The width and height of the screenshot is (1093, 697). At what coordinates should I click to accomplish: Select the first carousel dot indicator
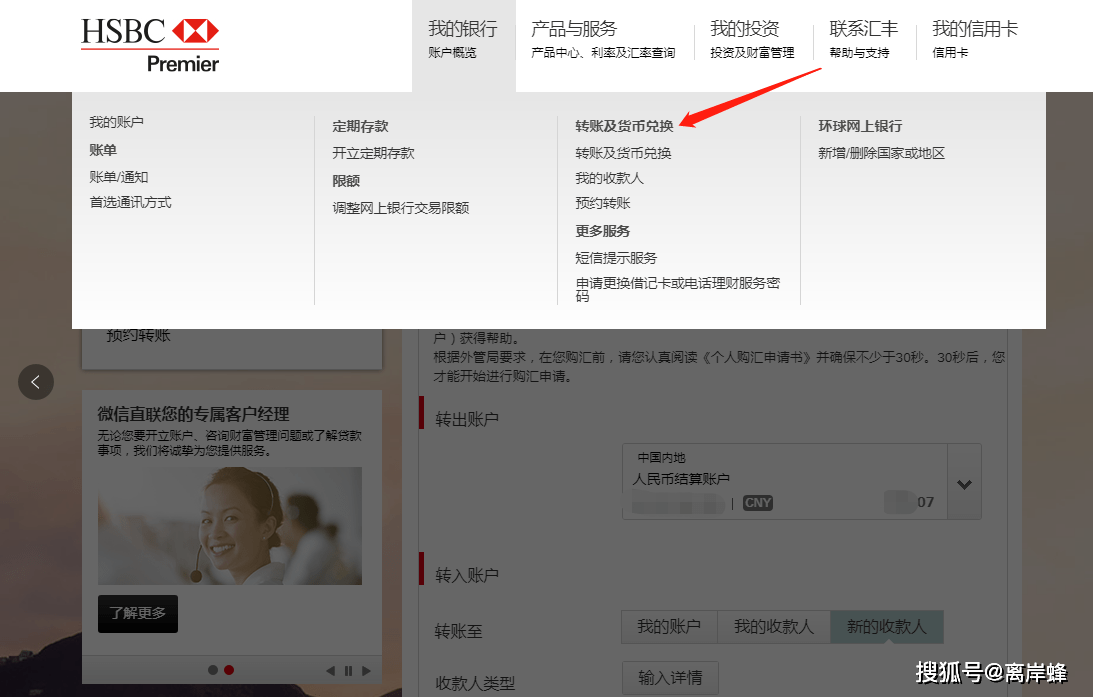point(213,670)
